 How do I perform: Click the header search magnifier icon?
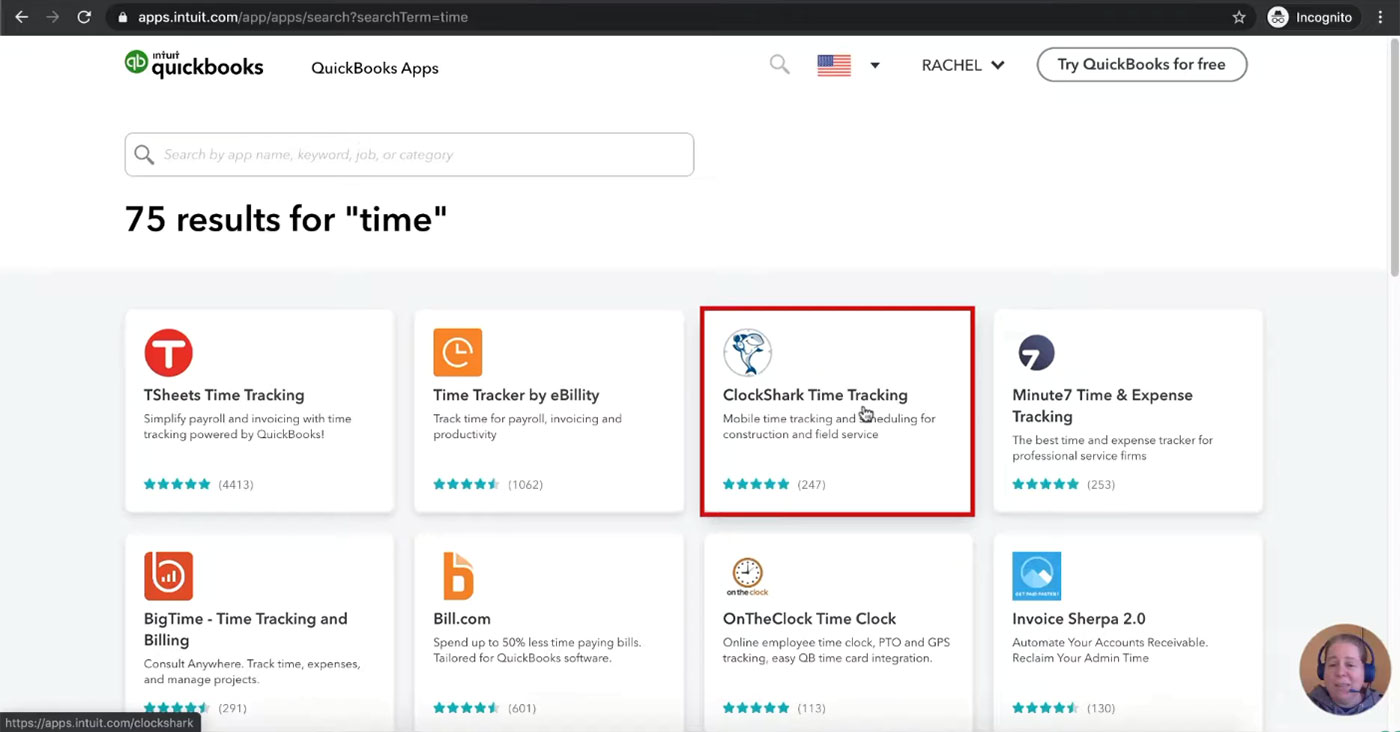[780, 65]
